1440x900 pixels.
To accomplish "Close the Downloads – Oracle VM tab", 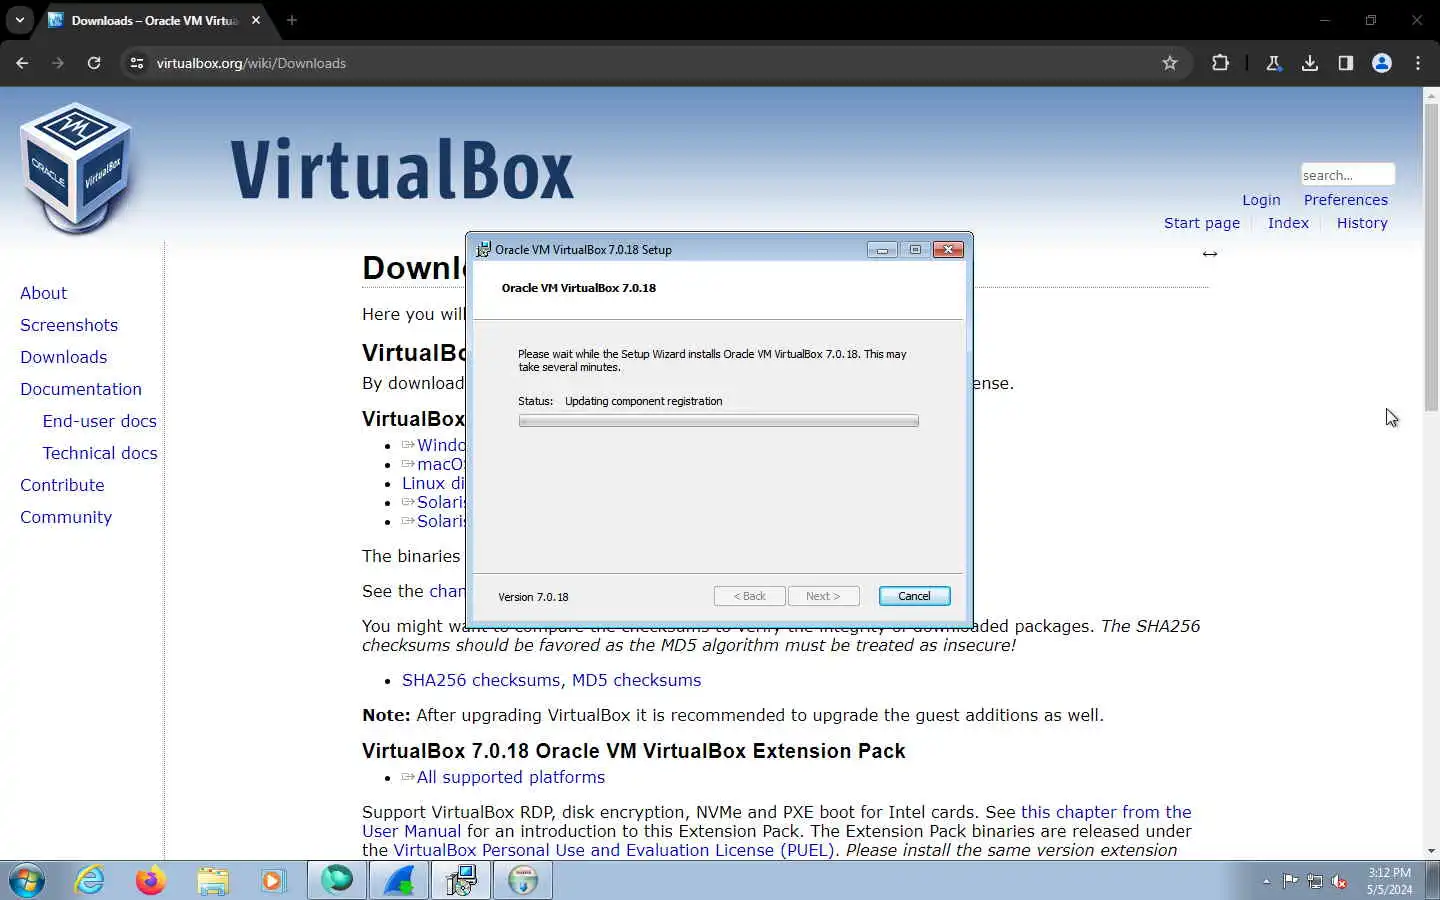I will coord(256,20).
